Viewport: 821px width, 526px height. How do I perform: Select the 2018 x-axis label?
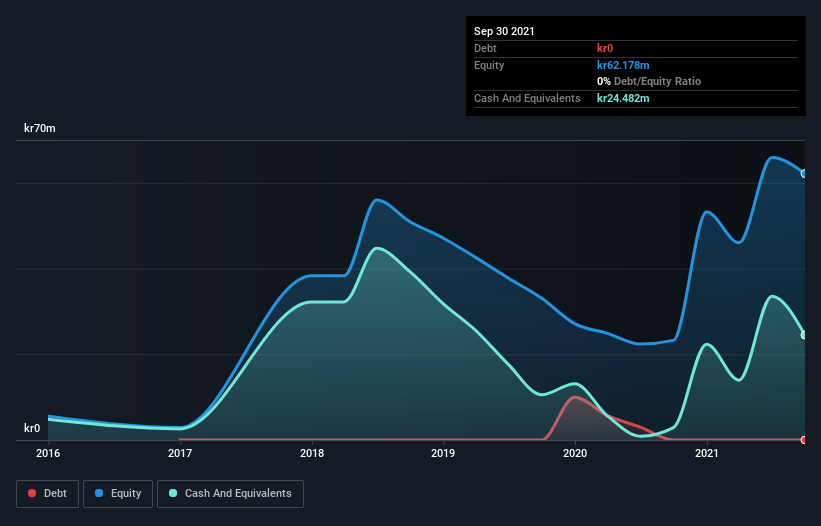click(312, 453)
